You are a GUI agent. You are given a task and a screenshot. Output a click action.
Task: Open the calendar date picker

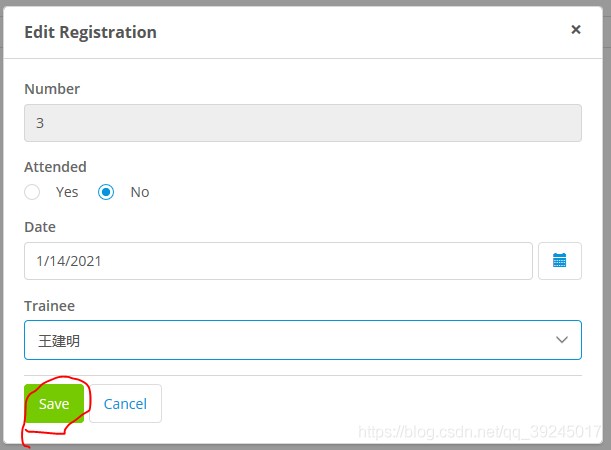560,261
